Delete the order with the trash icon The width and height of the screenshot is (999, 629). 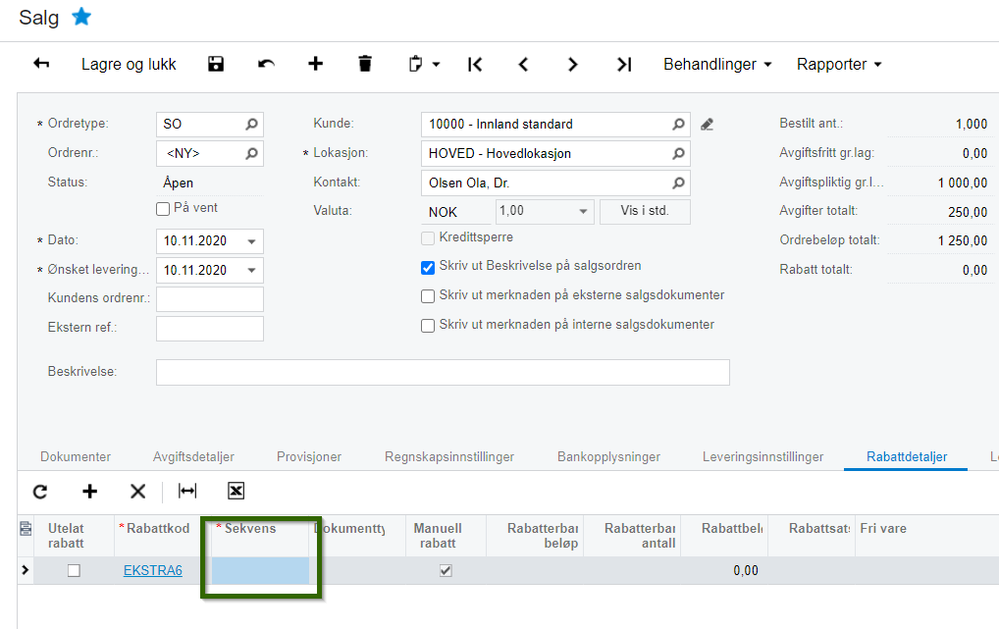365,64
